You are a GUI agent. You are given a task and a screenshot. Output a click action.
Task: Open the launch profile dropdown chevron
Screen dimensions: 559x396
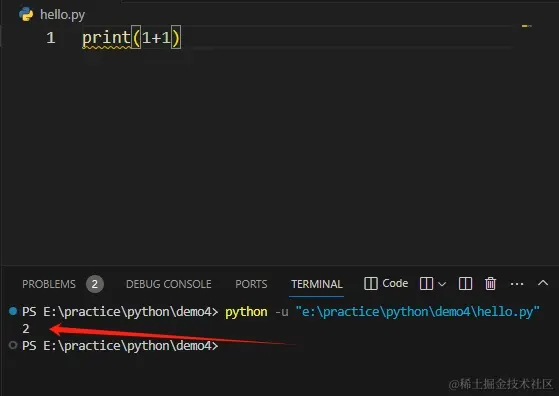coord(442,284)
